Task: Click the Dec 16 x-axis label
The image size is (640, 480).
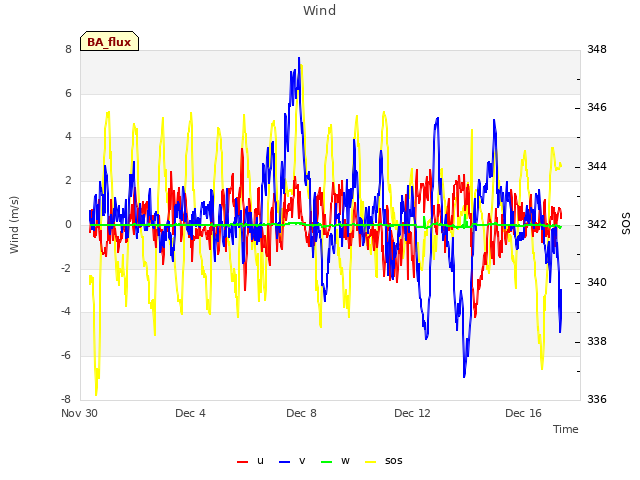Action: point(523,413)
